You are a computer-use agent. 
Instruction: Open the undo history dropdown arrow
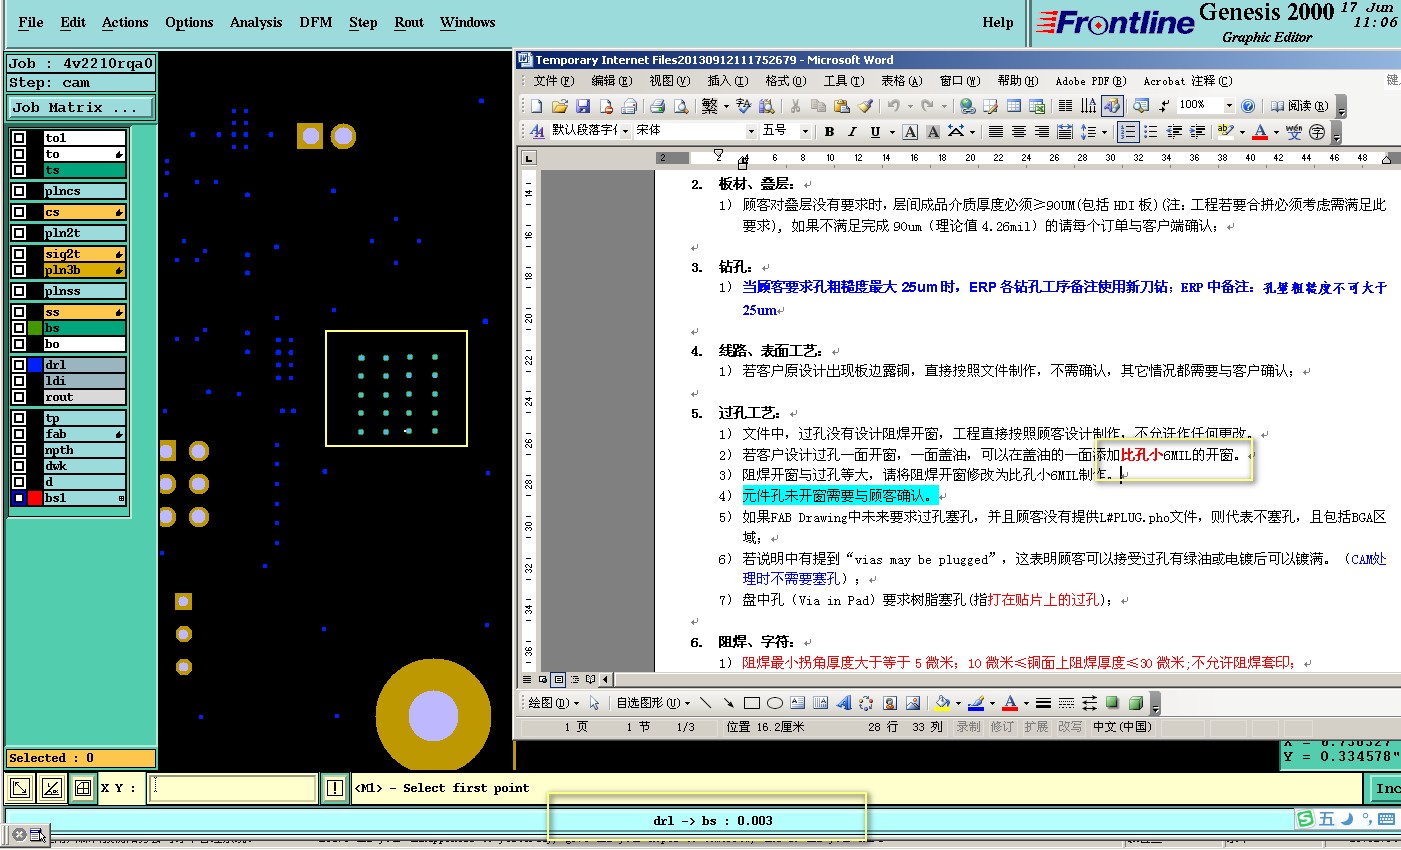click(910, 106)
